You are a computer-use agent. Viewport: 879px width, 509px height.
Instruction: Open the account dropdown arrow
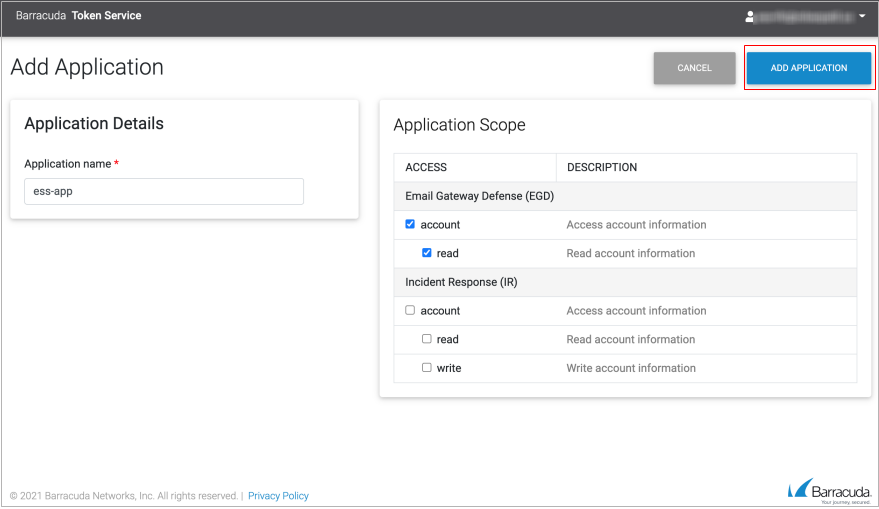(x=862, y=17)
